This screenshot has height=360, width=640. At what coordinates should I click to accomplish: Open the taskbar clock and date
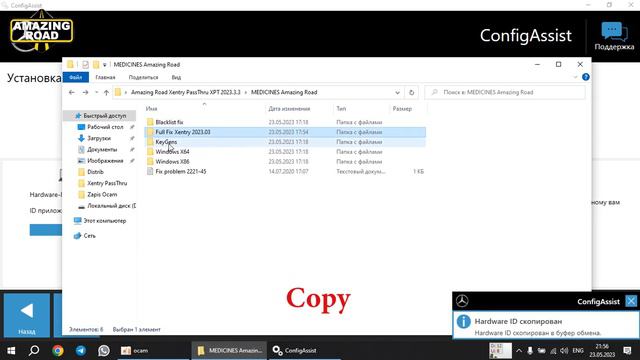[x=602, y=351]
